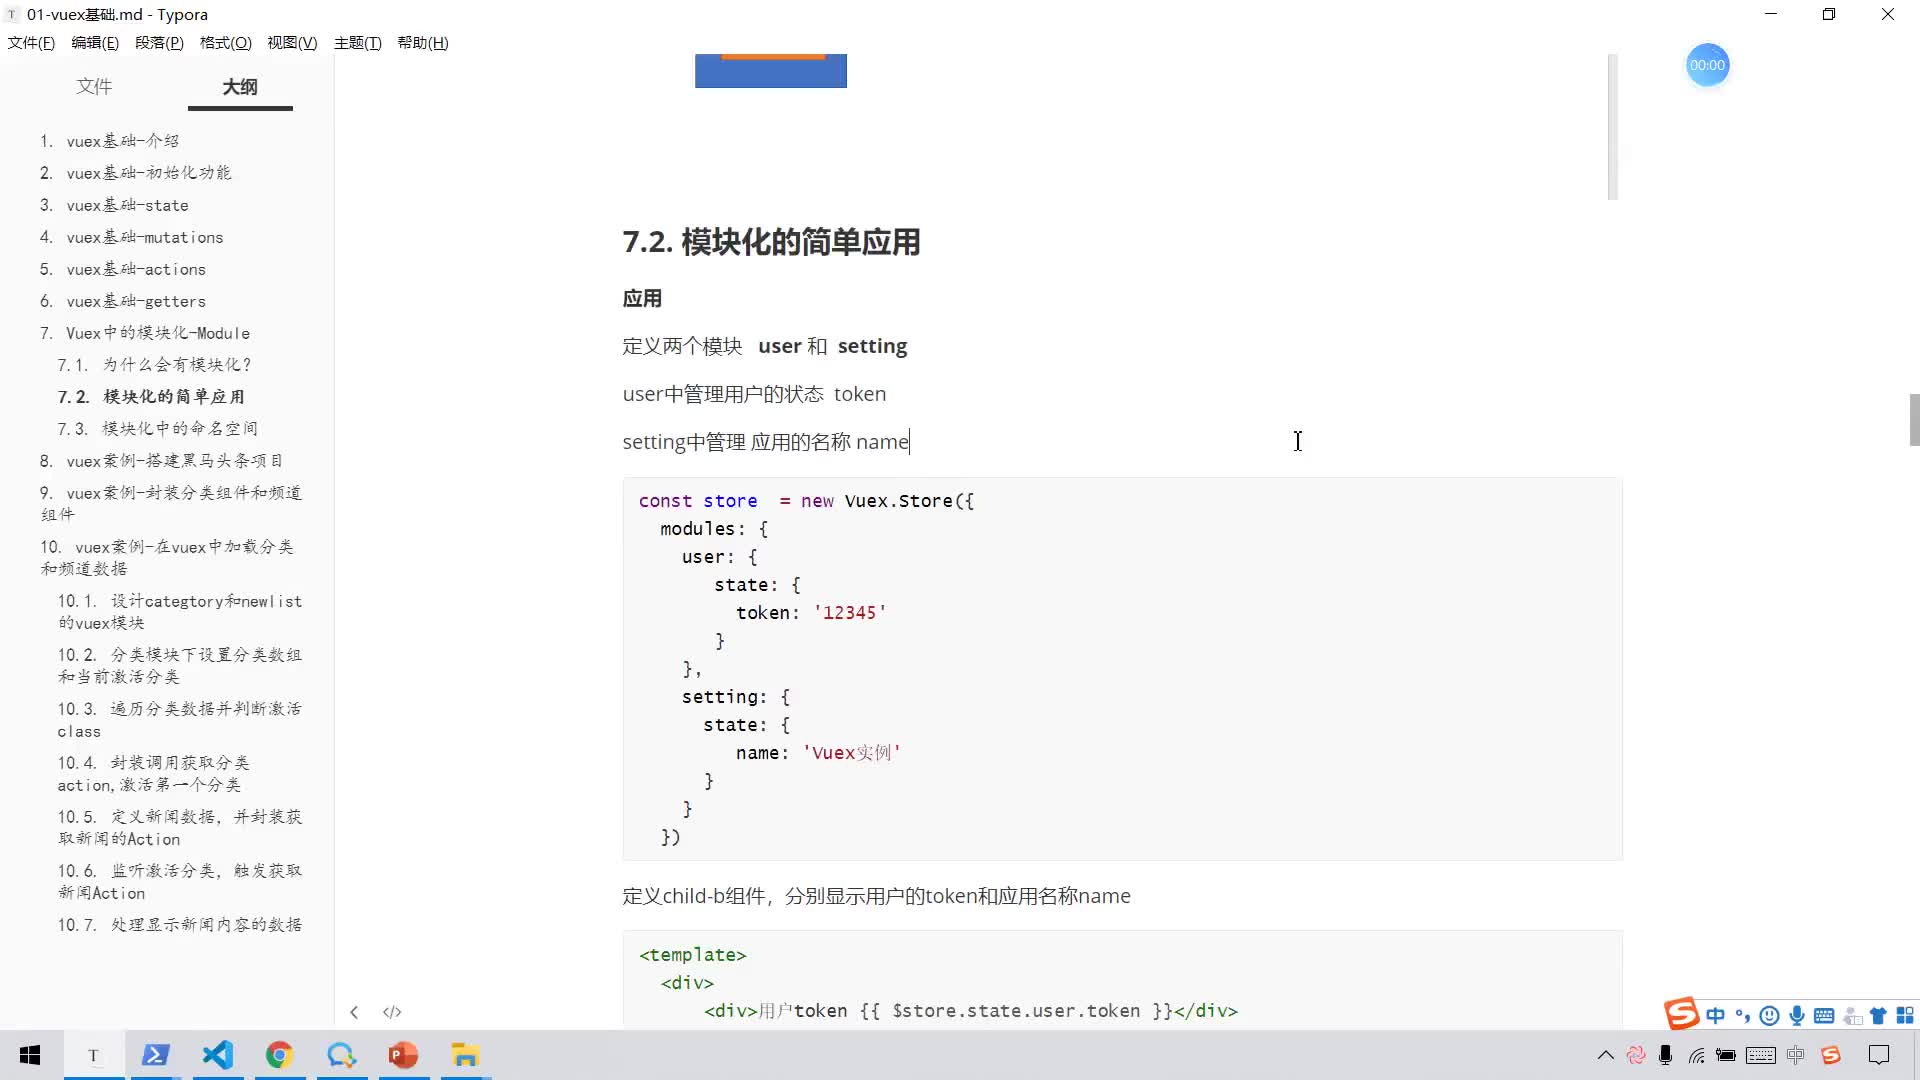Open the Sogou soft keyboard icon
The height and width of the screenshot is (1080, 1920).
(x=1824, y=1016)
